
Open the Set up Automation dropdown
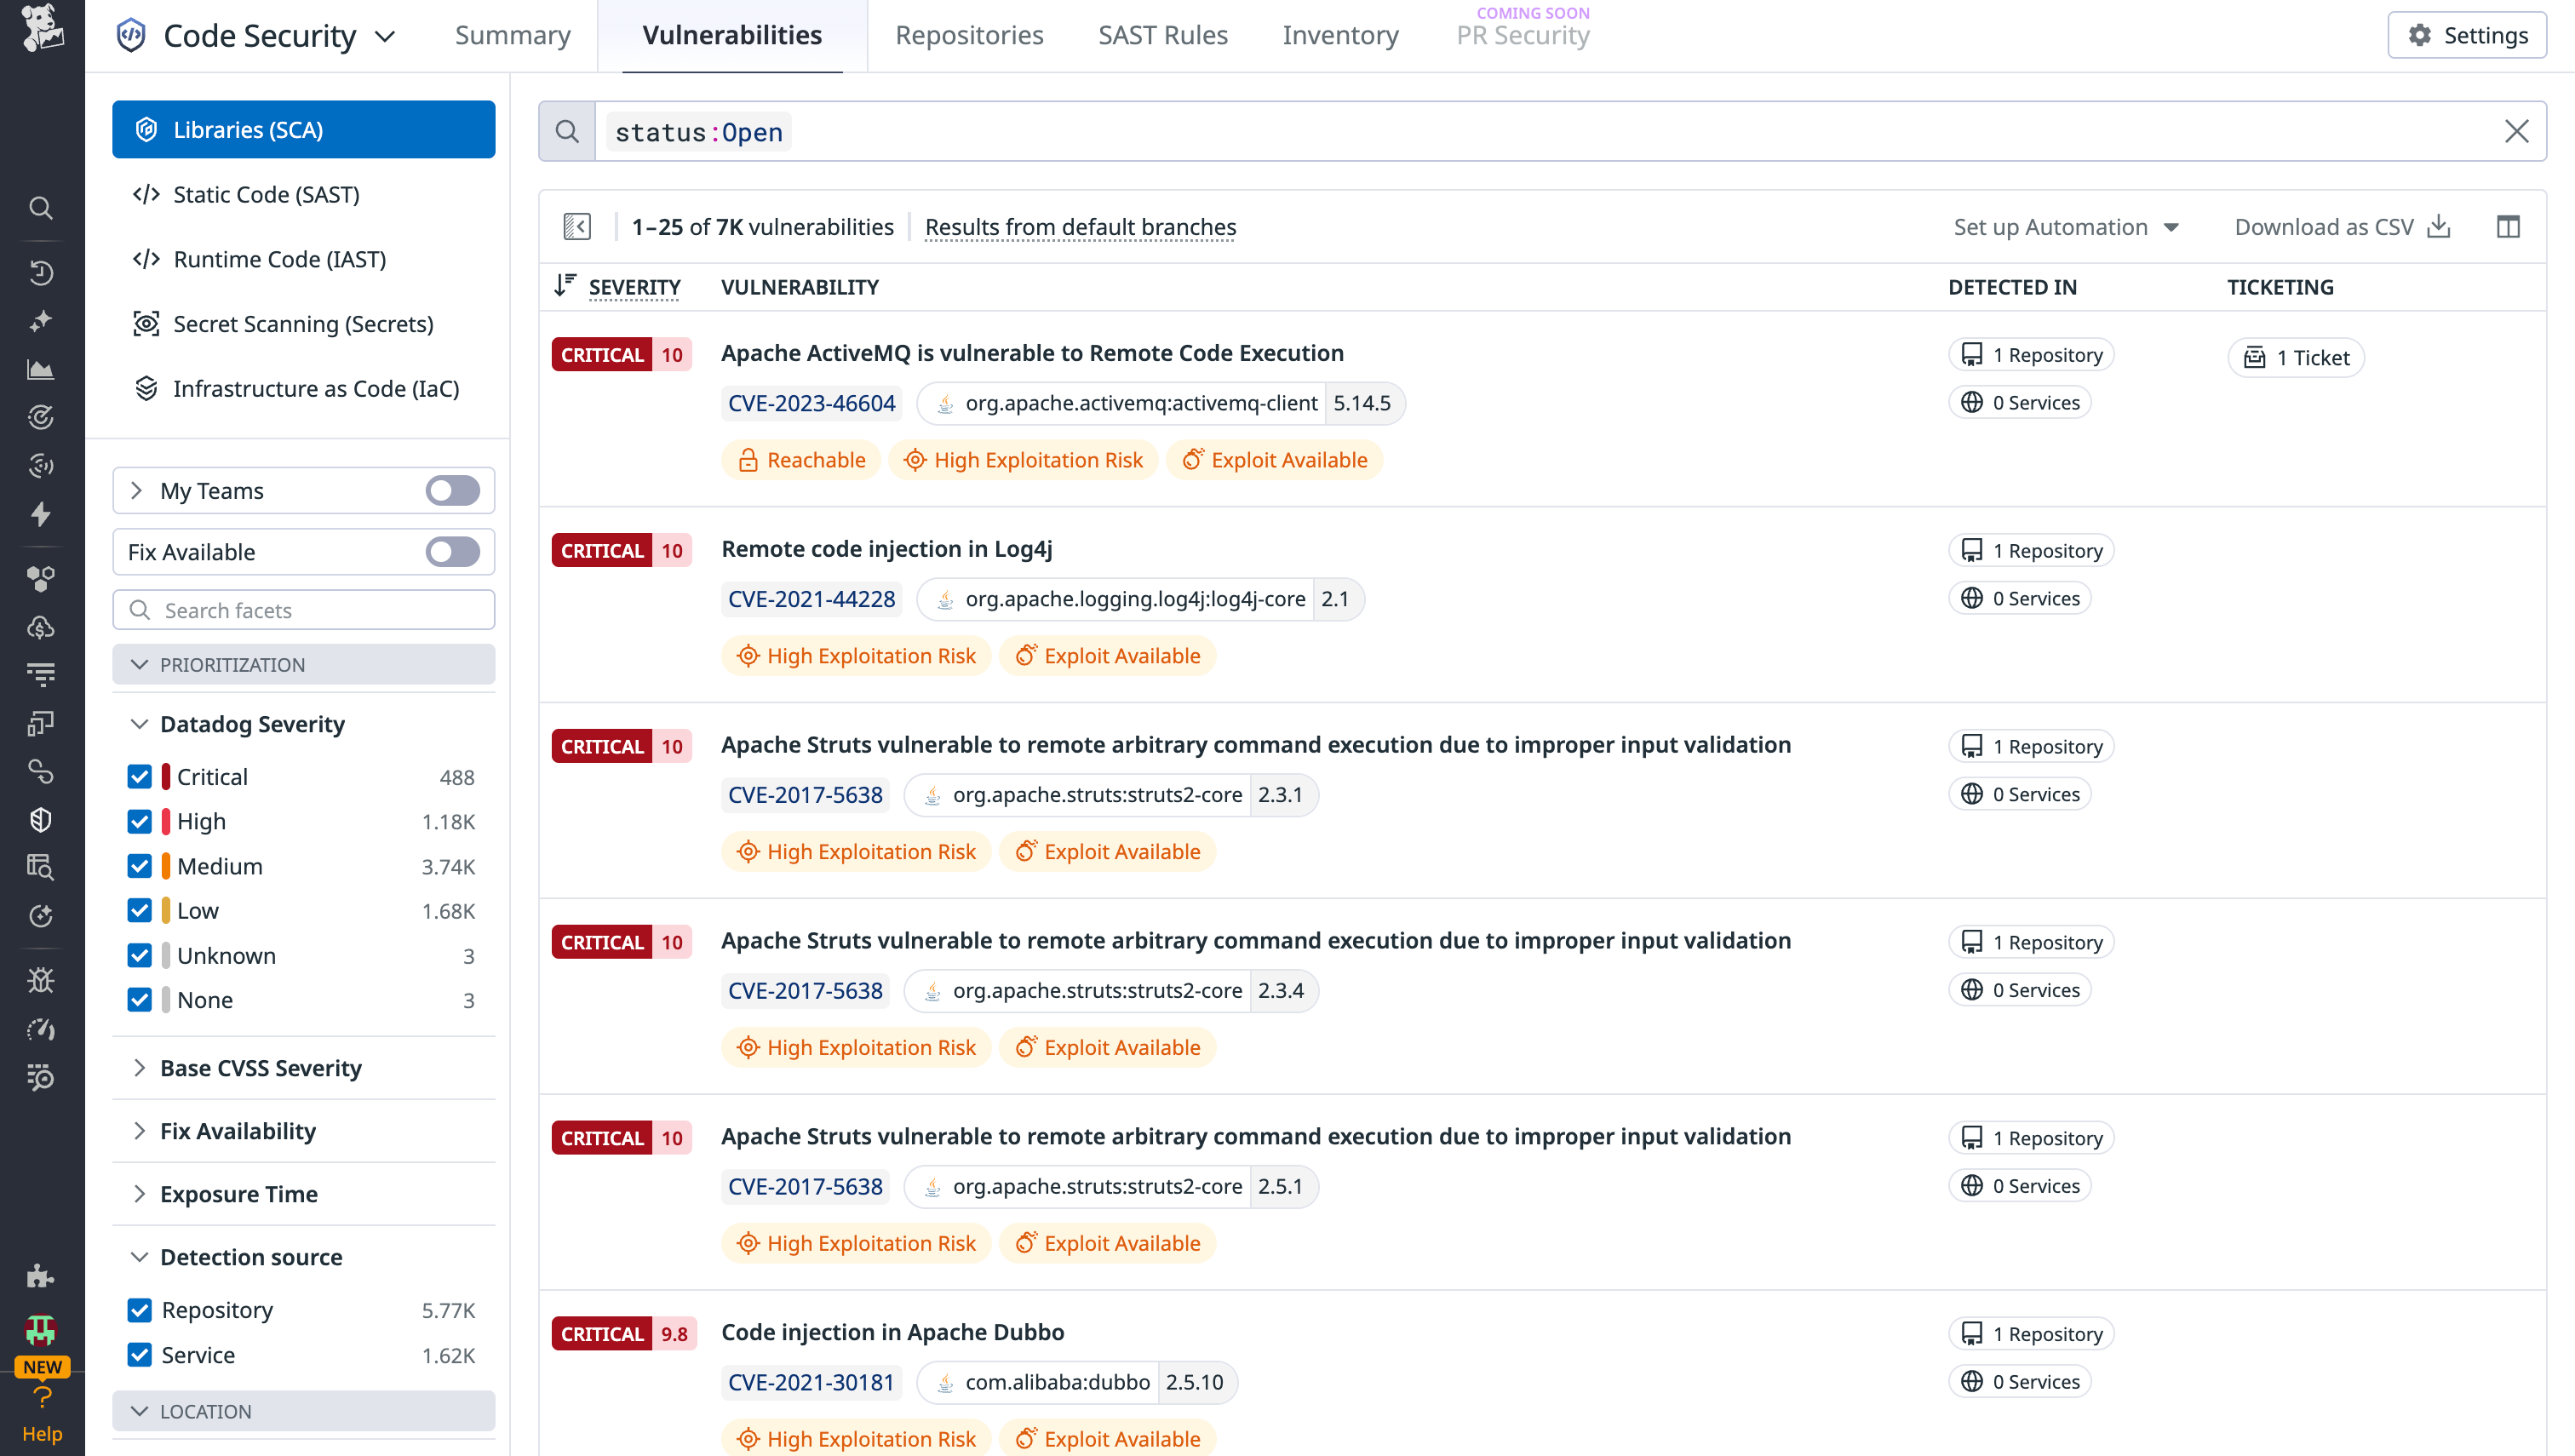point(2066,227)
